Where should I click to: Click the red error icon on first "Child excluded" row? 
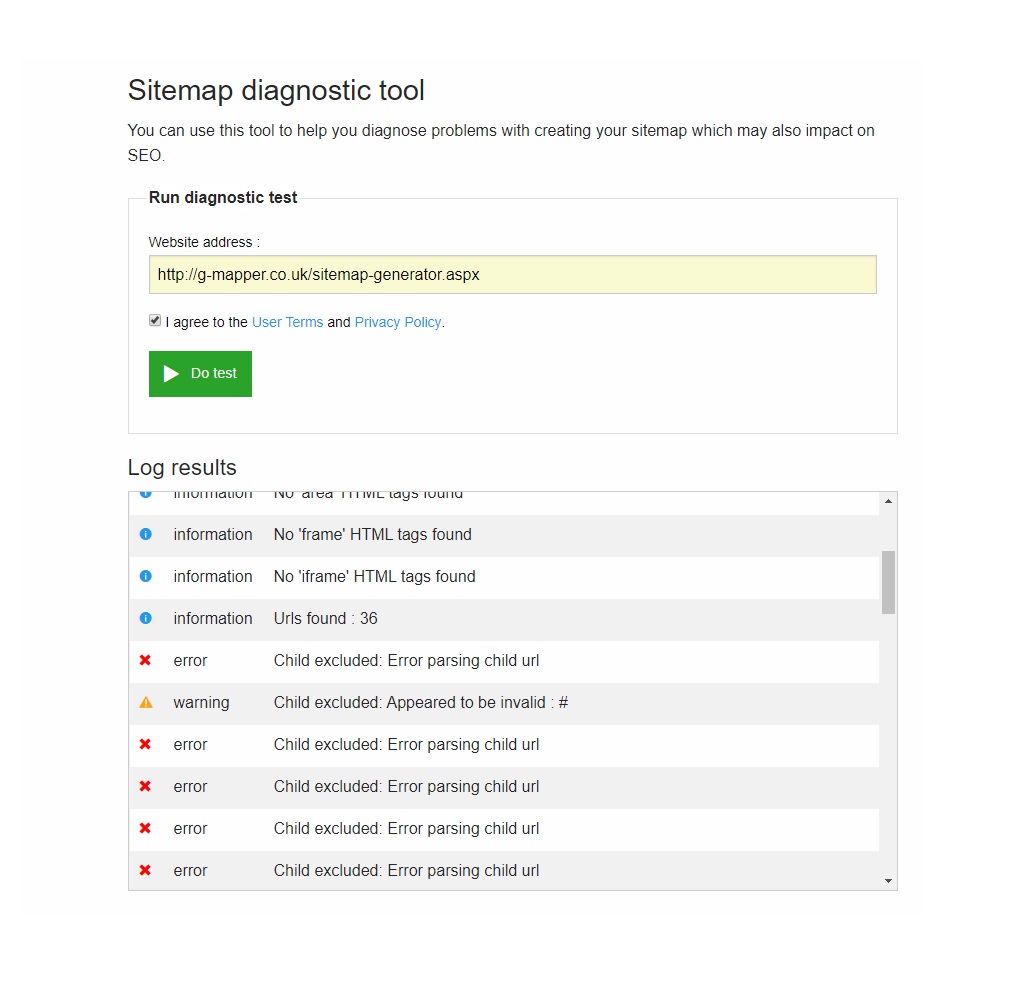146,660
